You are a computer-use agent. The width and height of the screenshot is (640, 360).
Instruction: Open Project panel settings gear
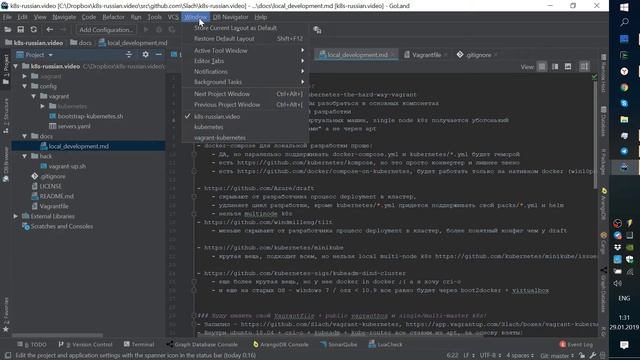(x=145, y=54)
